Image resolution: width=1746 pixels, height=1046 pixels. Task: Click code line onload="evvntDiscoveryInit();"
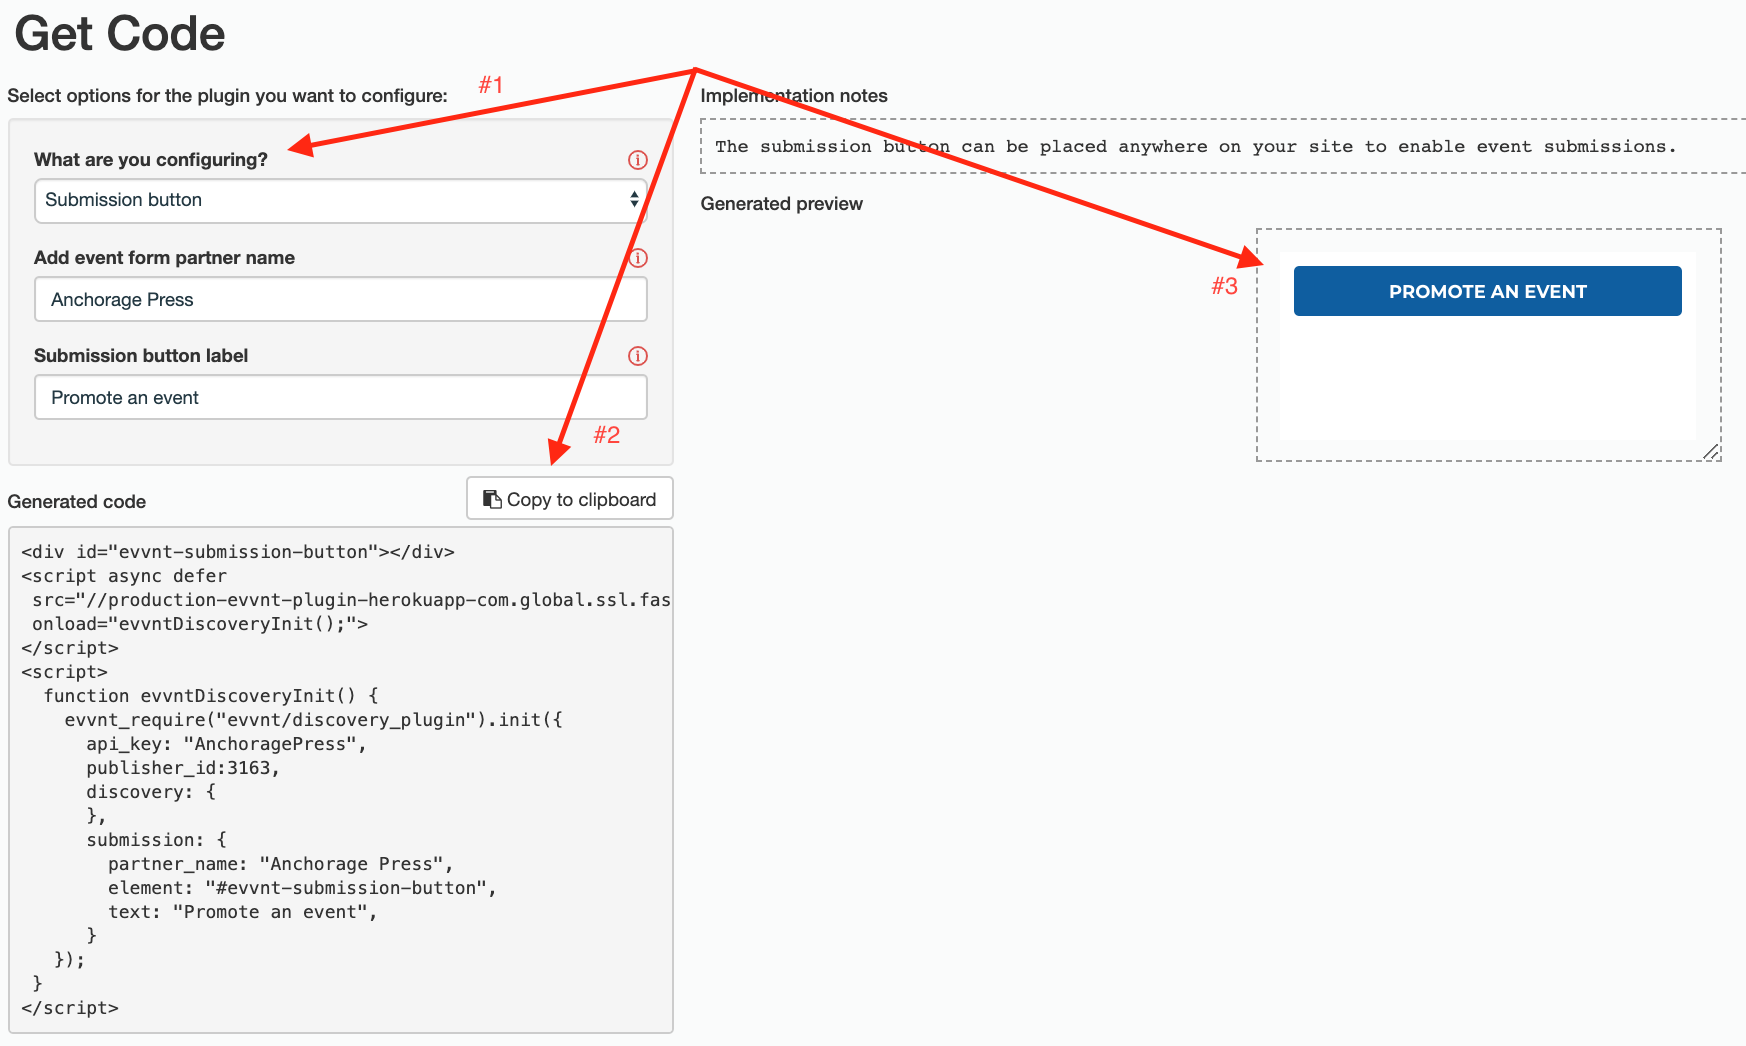[x=200, y=624]
